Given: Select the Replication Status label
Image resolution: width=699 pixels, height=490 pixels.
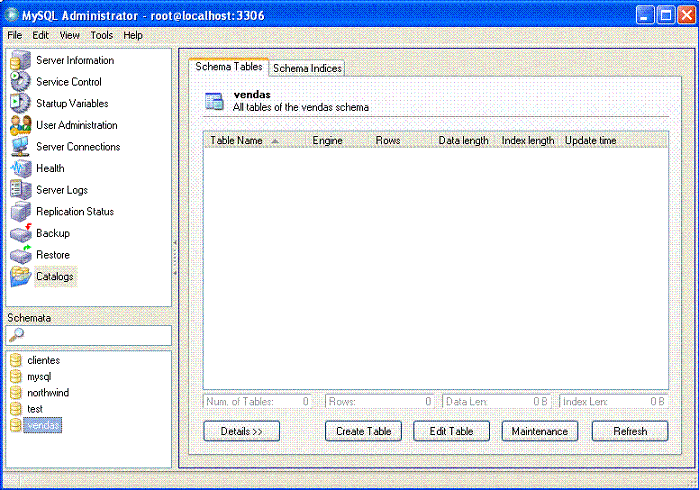Looking at the screenshot, I should click(75, 211).
